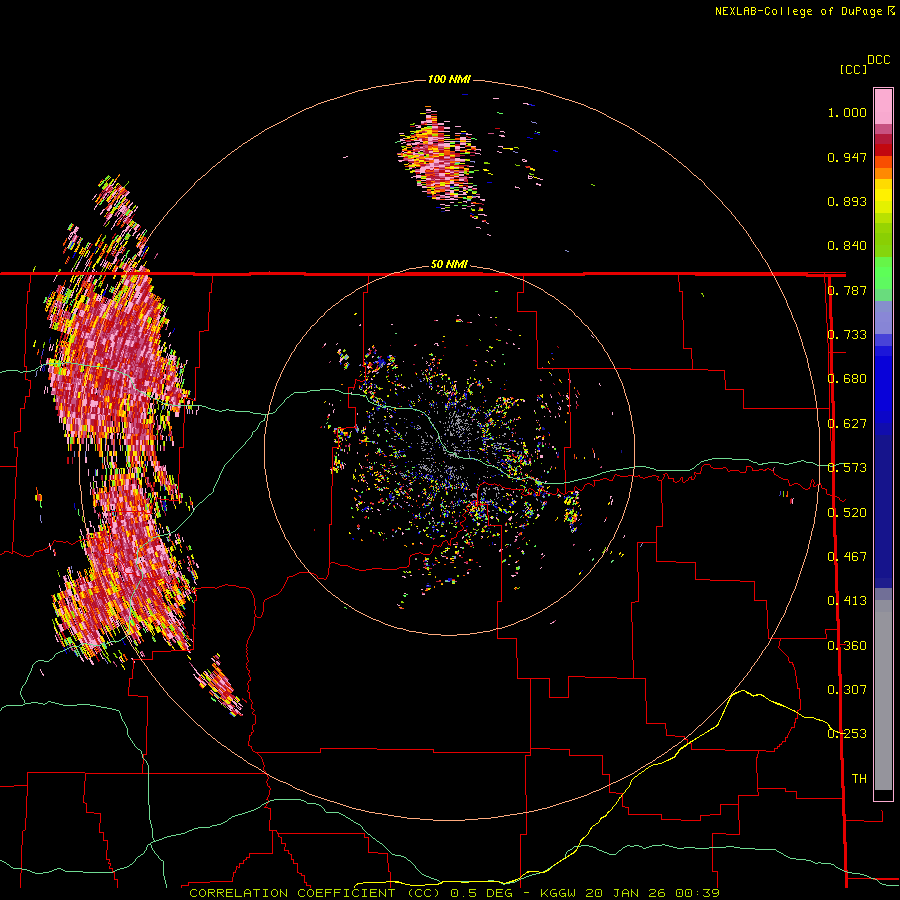Screen dimensions: 900x900
Task: Click the 0.840 legend value
Action: click(x=847, y=246)
